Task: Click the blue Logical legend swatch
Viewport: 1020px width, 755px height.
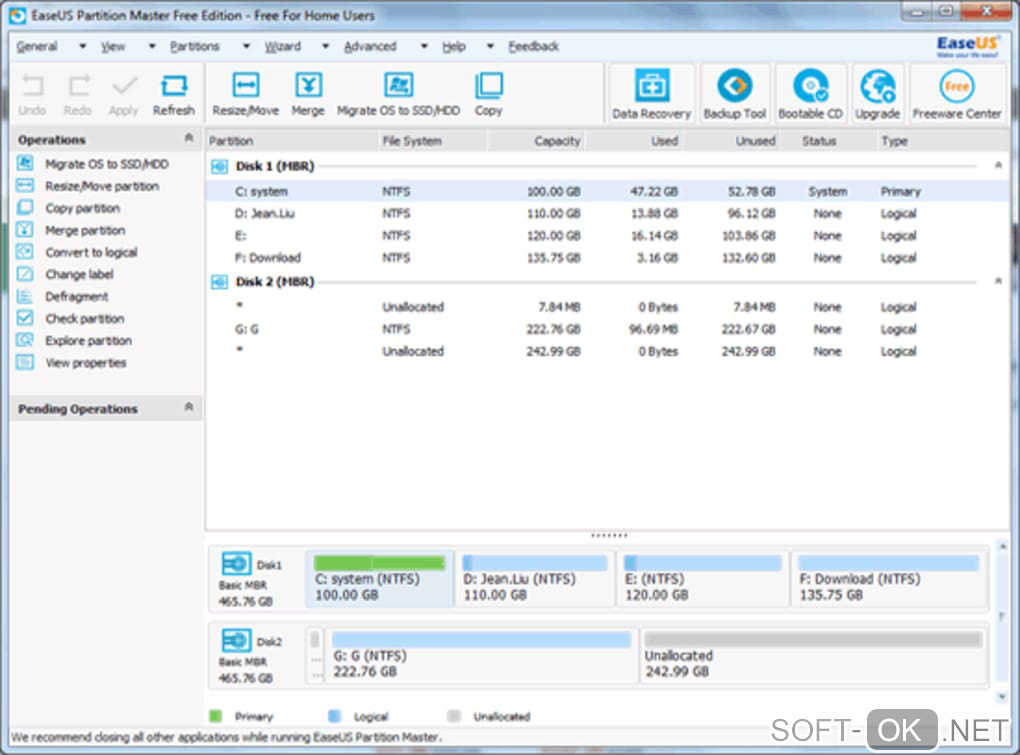Action: point(334,716)
